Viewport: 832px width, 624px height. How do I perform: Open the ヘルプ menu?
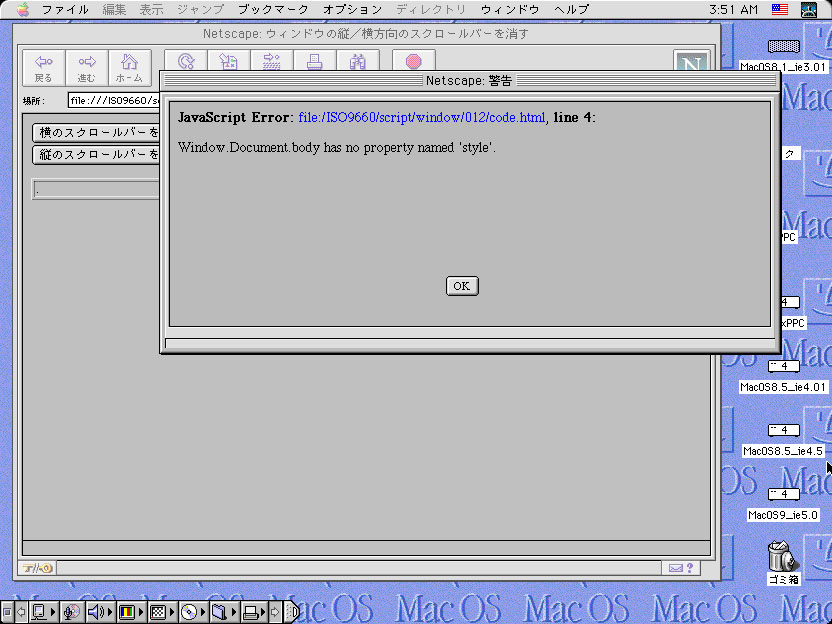(x=571, y=10)
